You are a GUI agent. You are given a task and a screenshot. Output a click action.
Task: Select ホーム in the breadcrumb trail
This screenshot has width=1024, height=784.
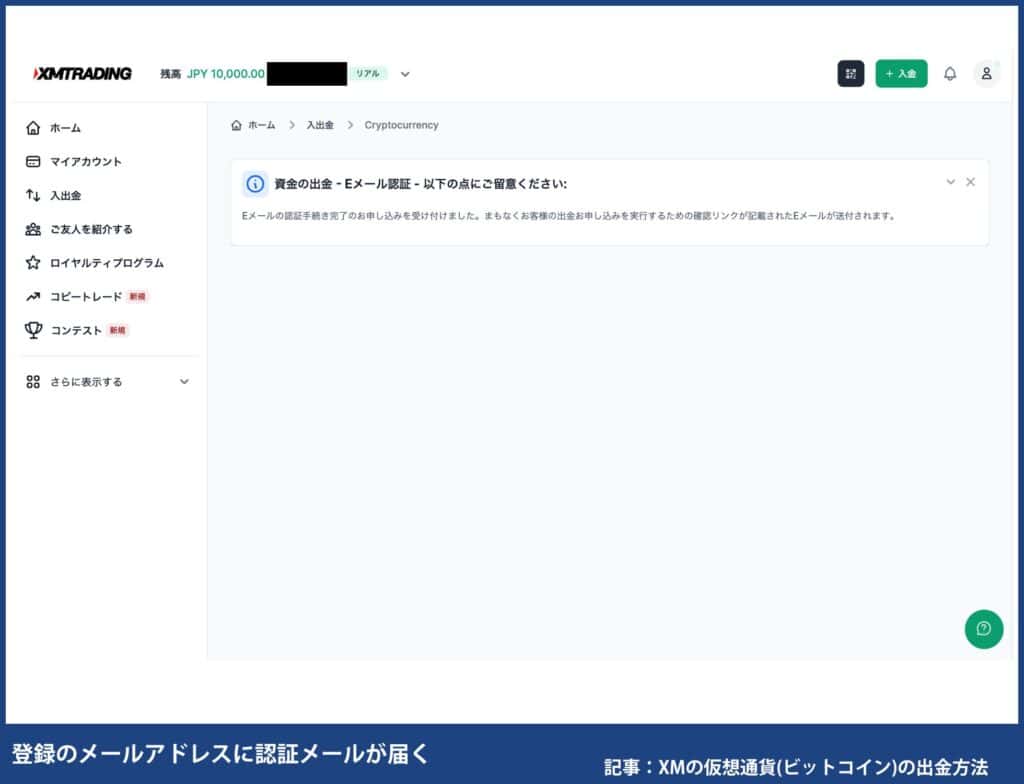(259, 125)
